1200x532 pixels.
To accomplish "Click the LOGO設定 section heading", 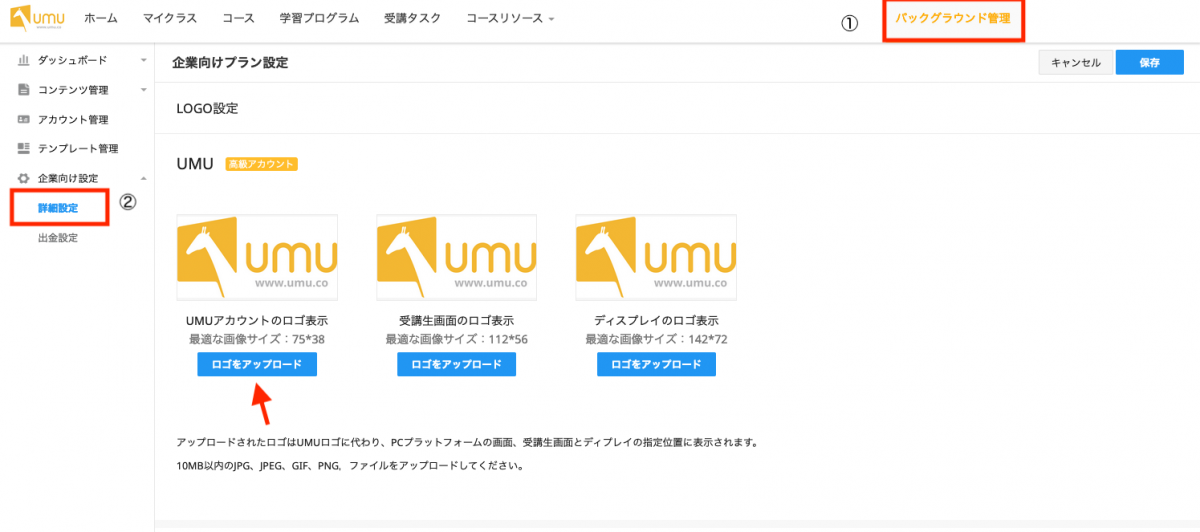I will click(207, 107).
